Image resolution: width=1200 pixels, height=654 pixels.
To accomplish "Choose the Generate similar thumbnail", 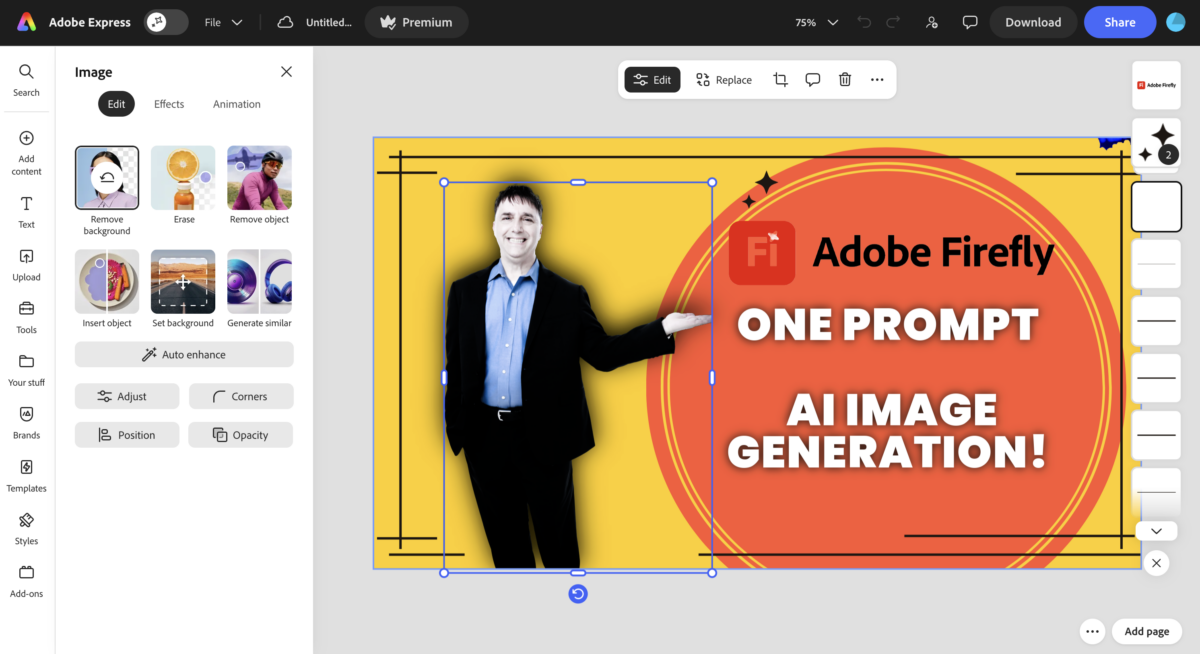I will click(259, 282).
